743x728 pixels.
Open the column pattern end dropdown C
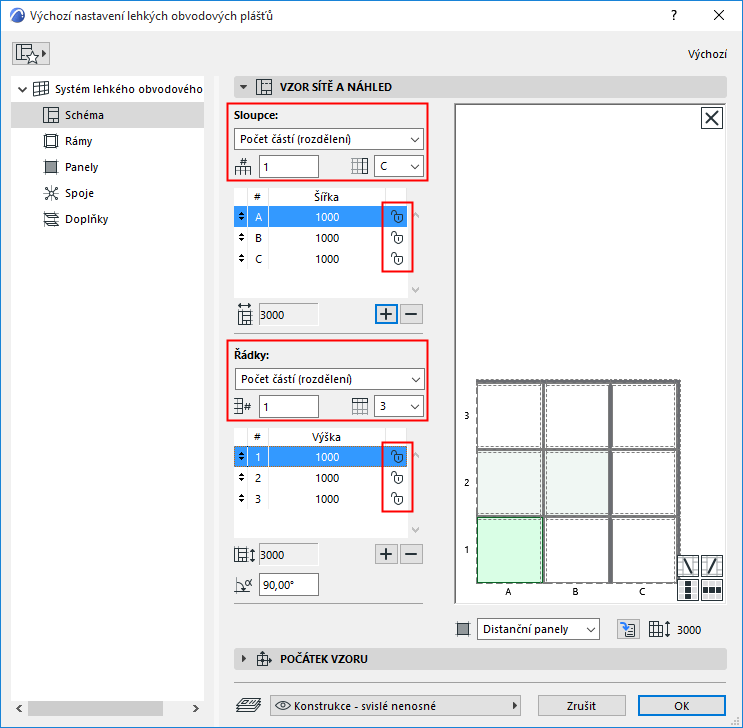pyautogui.click(x=399, y=166)
